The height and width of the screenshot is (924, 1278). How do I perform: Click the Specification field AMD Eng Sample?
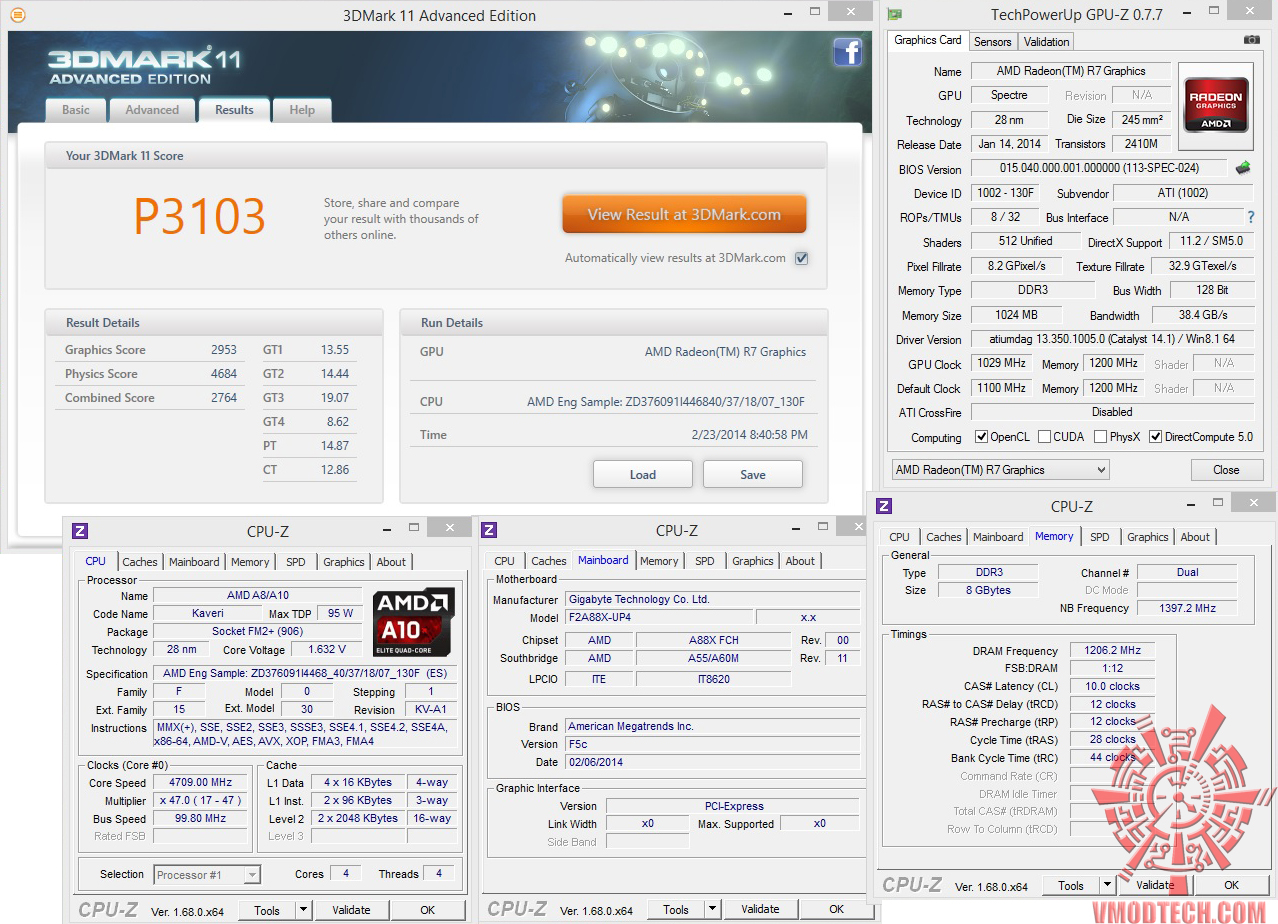point(305,674)
